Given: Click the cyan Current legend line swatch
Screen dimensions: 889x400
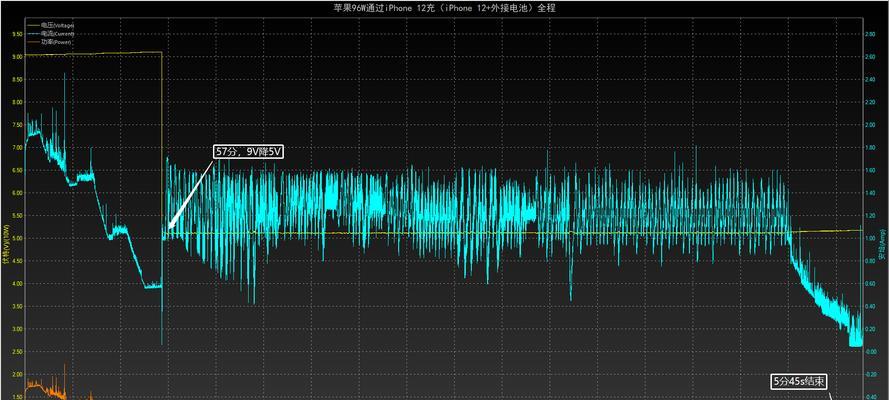Looking at the screenshot, I should (33, 34).
